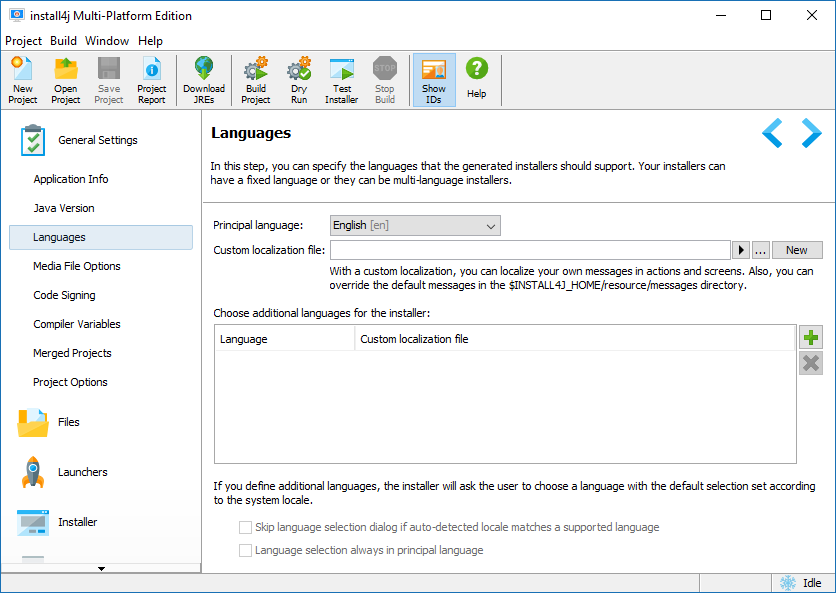
Task: Click in the Custom localization file text field
Action: tap(530, 250)
